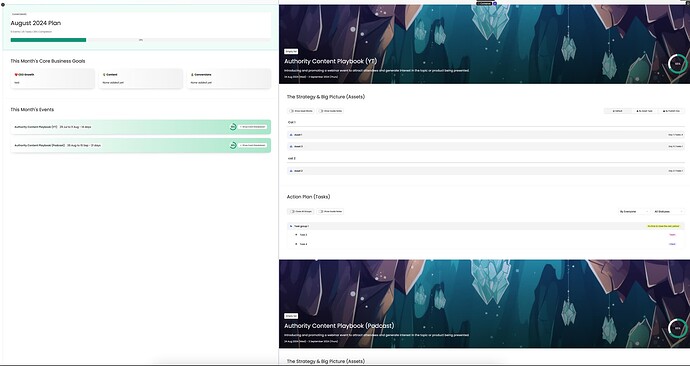This screenshot has height=366, width=690.
Task: Click the YT playbook banner progress circle
Action: pyautogui.click(x=677, y=64)
